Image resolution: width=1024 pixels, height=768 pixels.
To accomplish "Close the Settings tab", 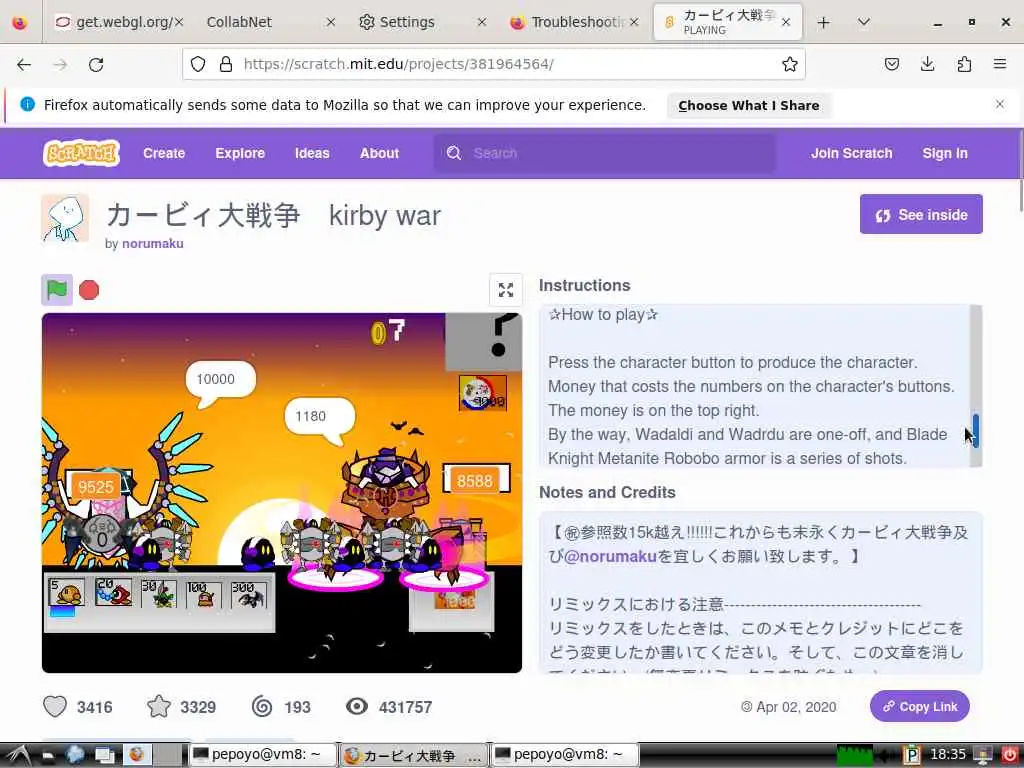I will pyautogui.click(x=481, y=22).
